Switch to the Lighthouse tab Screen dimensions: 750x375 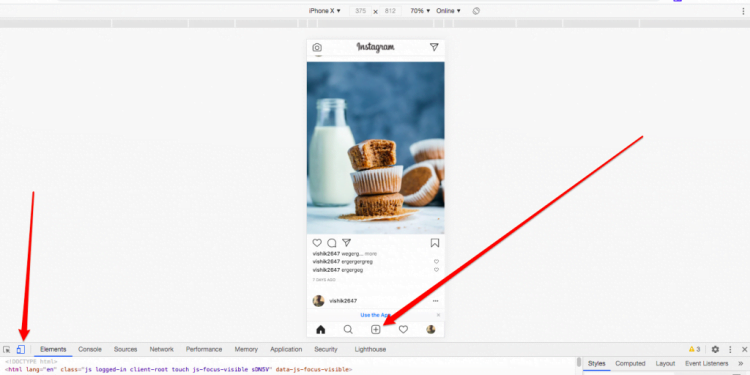(x=370, y=349)
